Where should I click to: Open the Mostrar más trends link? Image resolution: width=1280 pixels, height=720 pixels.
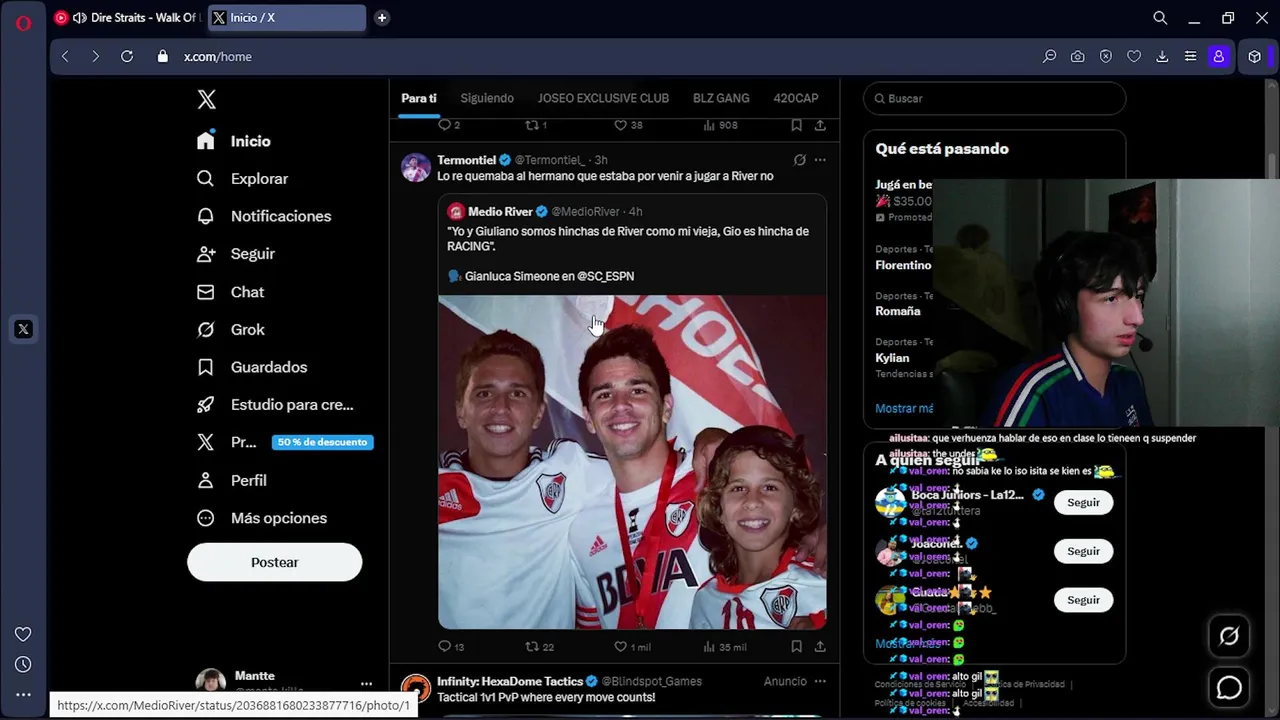pos(904,408)
